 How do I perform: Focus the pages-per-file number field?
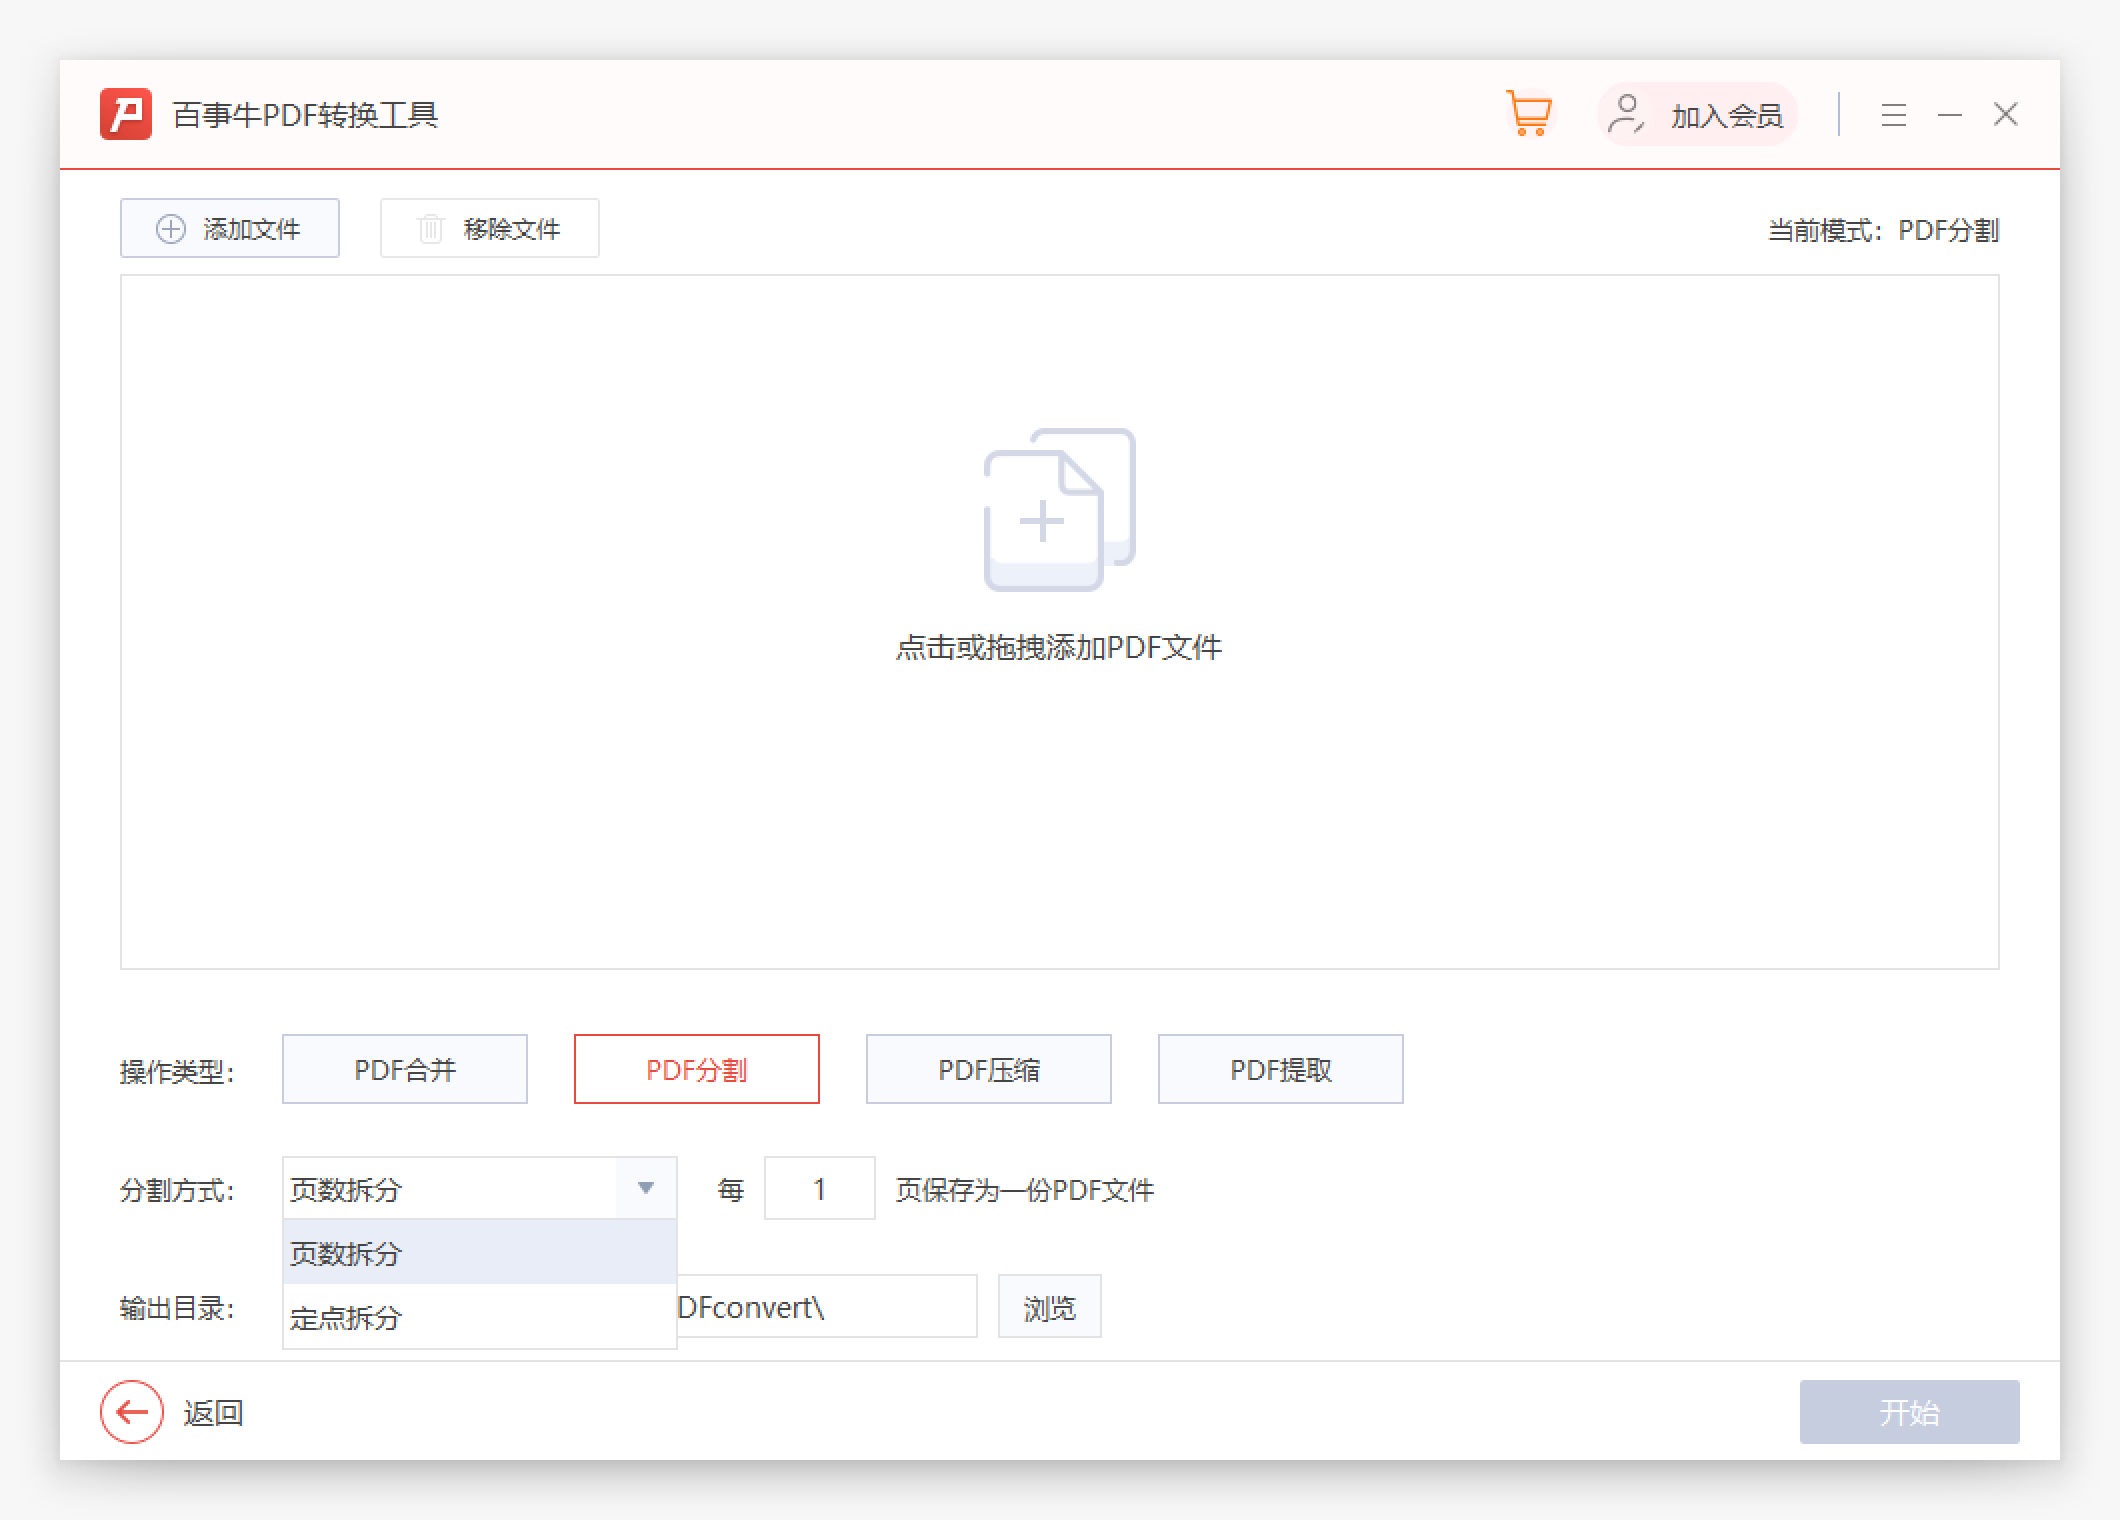819,1188
